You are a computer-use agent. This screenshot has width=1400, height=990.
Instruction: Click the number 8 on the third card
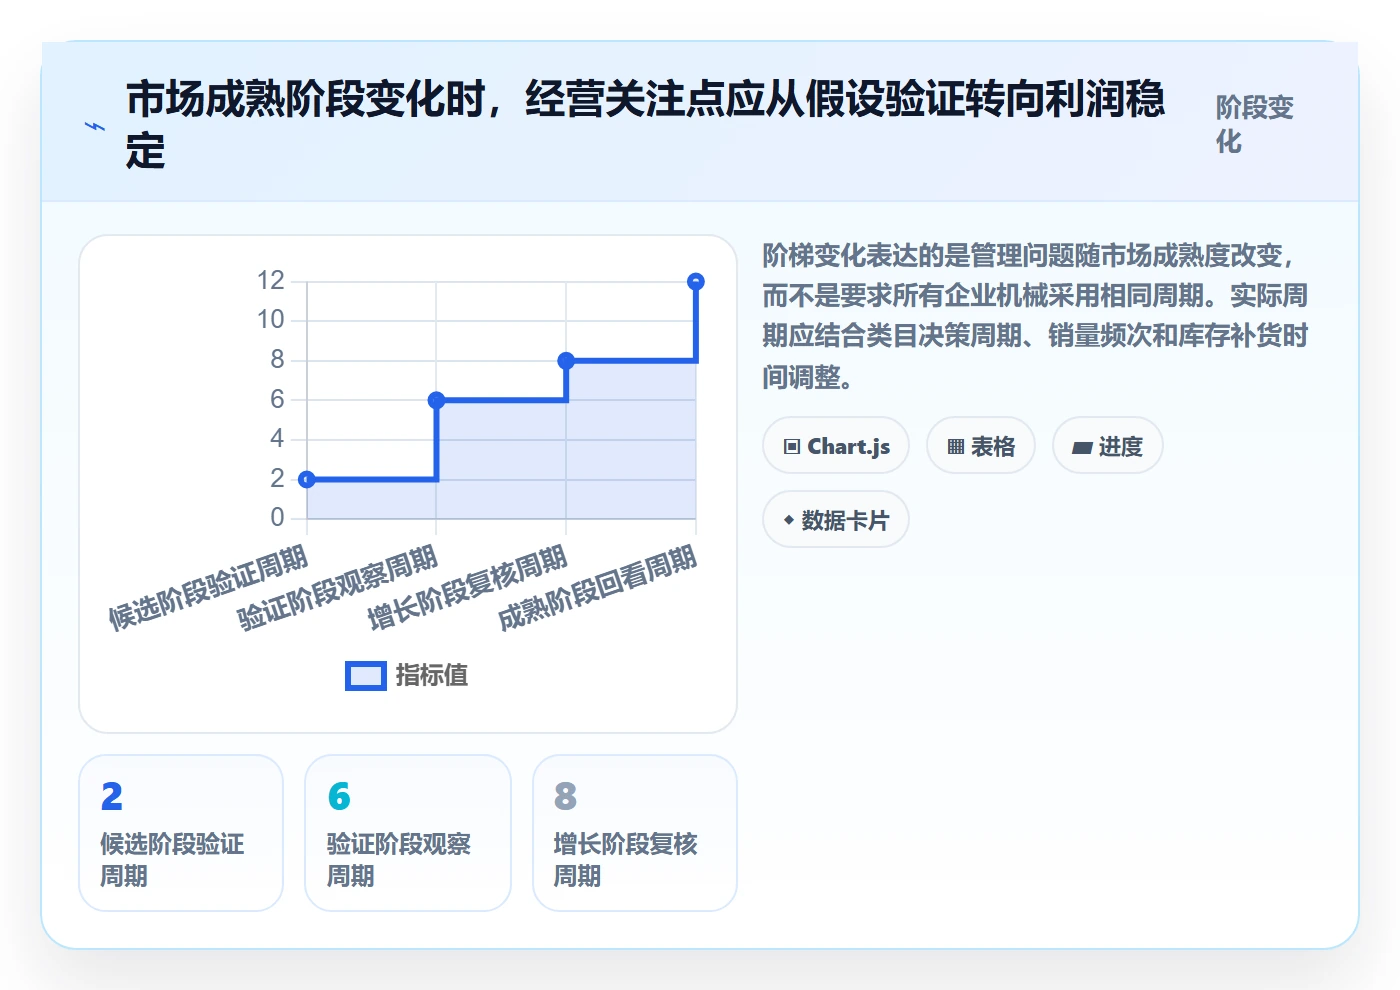[566, 796]
